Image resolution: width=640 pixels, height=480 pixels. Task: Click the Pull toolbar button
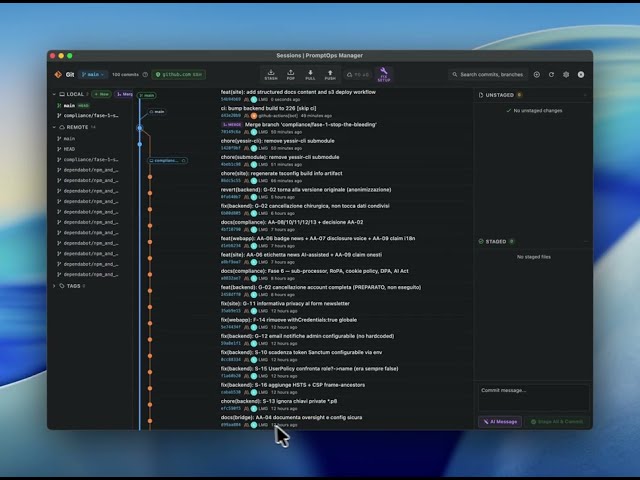310,75
